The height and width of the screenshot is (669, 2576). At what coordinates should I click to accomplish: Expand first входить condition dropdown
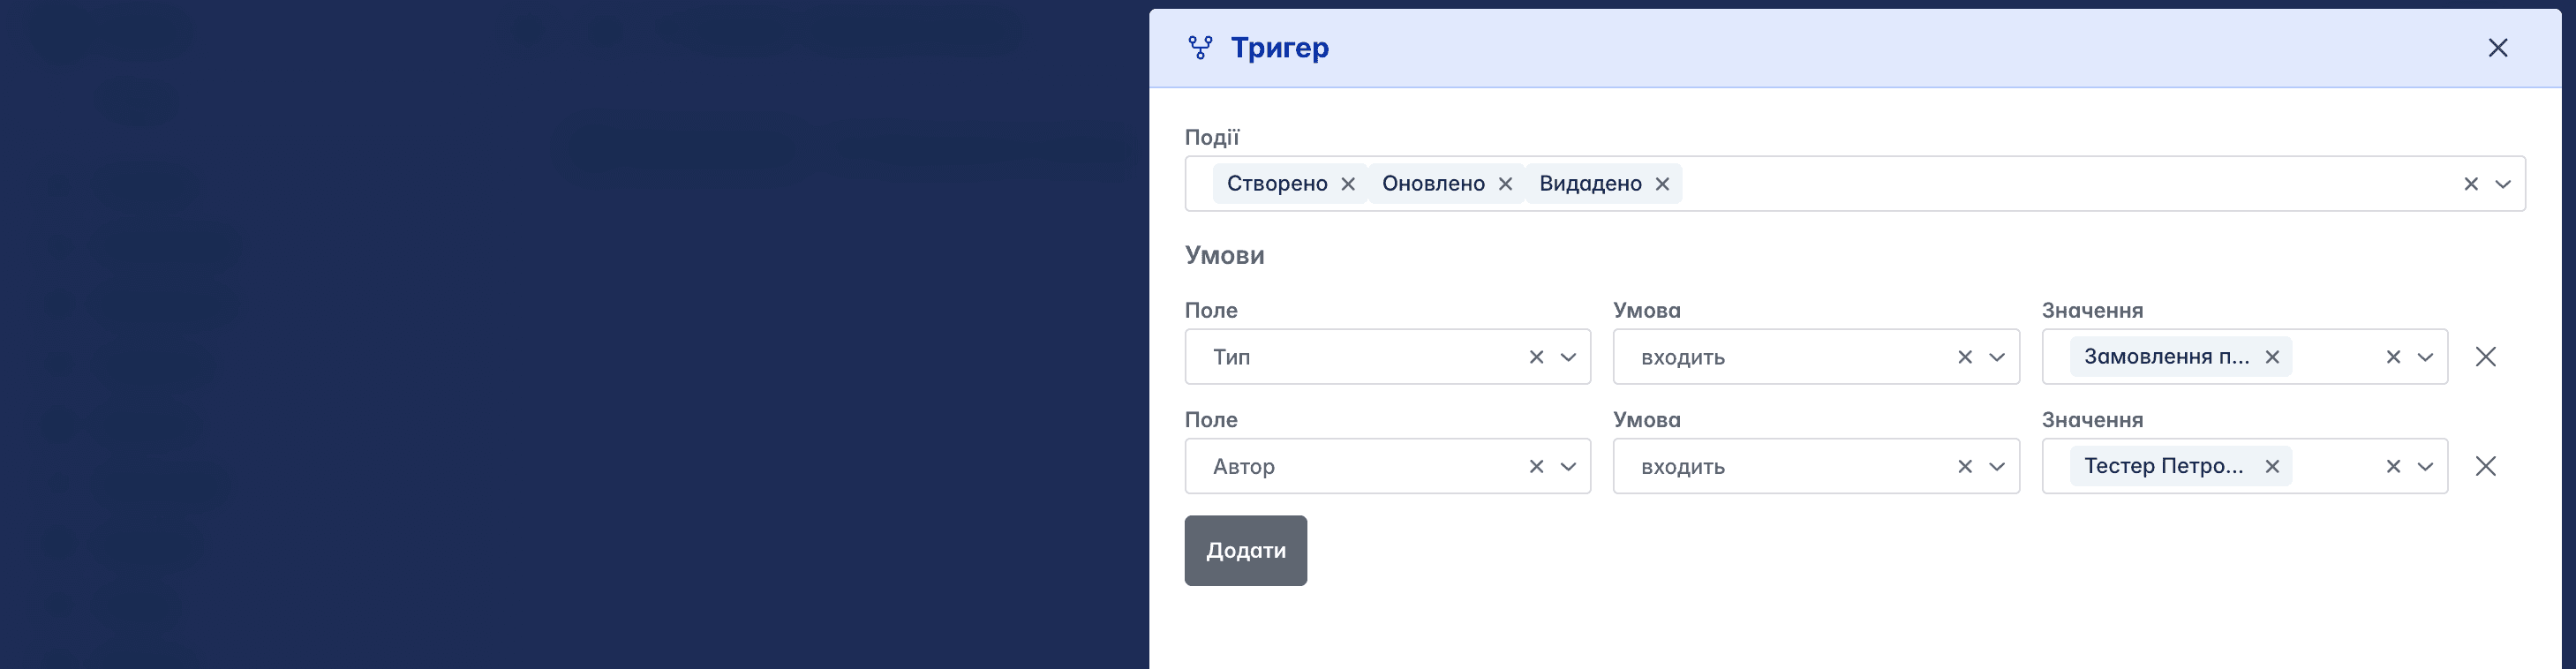point(1997,357)
